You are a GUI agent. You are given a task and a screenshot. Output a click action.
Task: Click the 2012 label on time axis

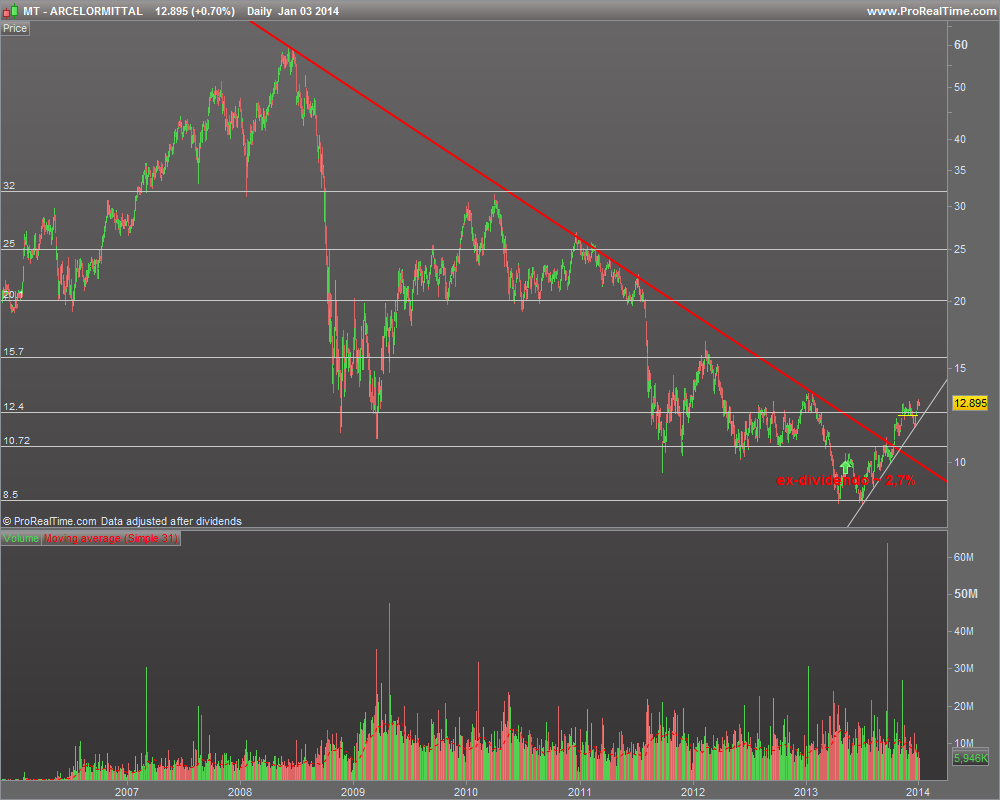693,792
